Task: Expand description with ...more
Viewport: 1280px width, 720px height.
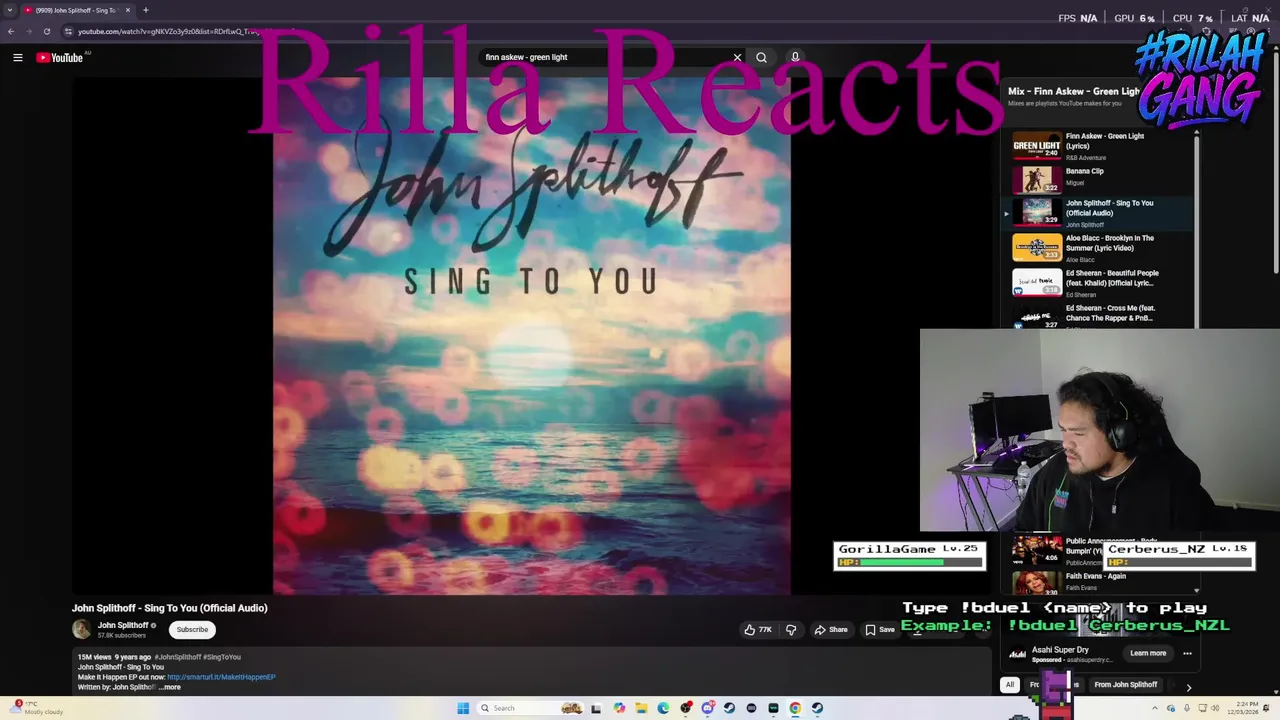Action: (170, 687)
